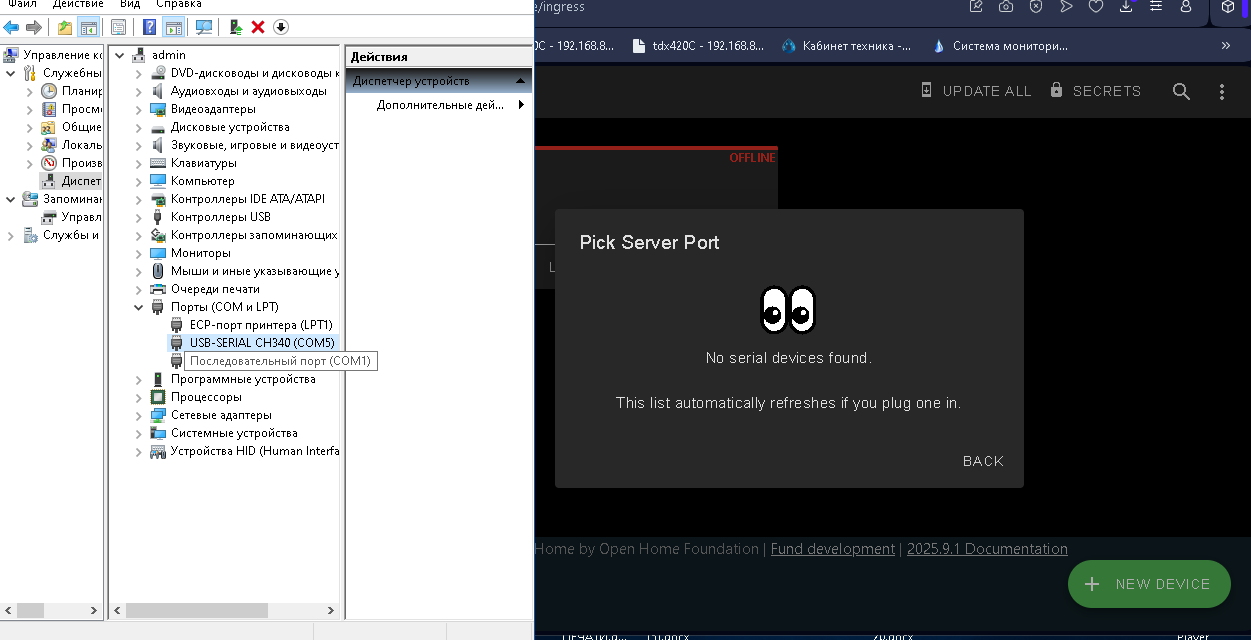Open the three-dot overflow menu in ESPHome
This screenshot has width=1251, height=640.
point(1221,91)
